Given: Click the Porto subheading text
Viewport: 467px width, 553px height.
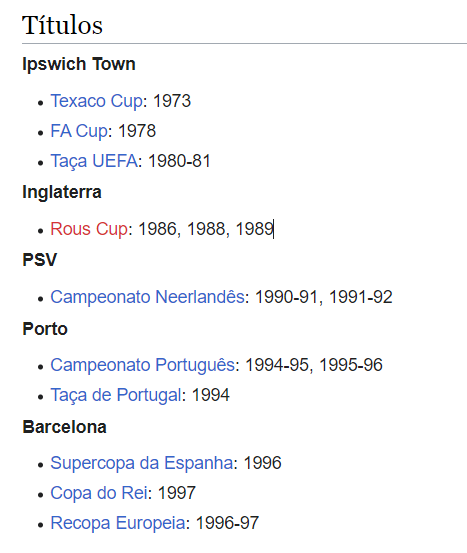Looking at the screenshot, I should [45, 329].
